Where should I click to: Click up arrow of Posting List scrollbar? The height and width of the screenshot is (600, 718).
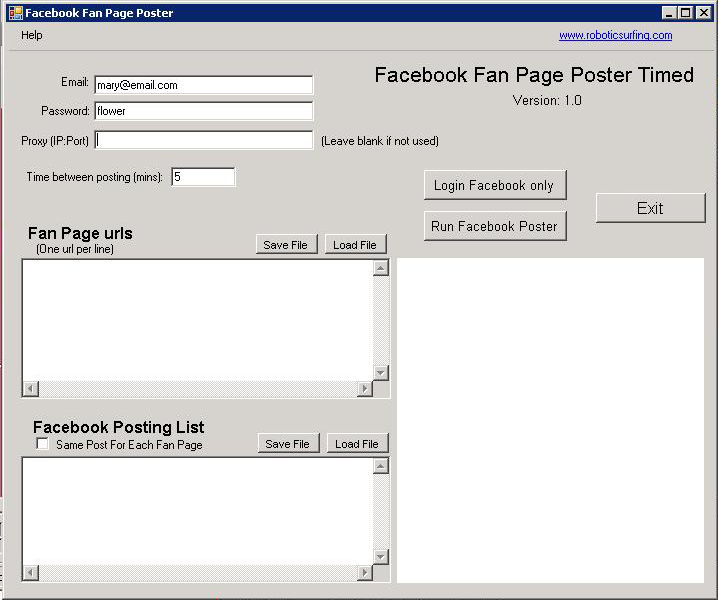(381, 466)
